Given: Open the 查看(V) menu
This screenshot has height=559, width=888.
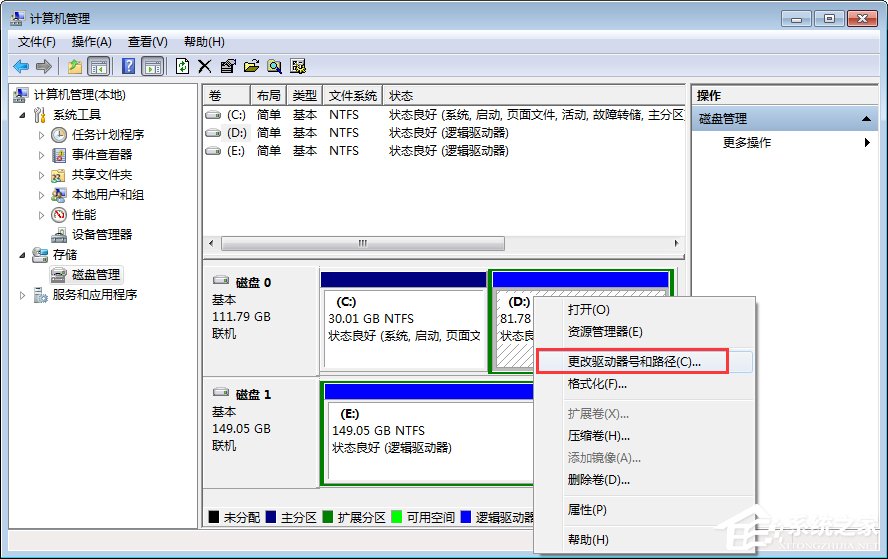Looking at the screenshot, I should [148, 42].
